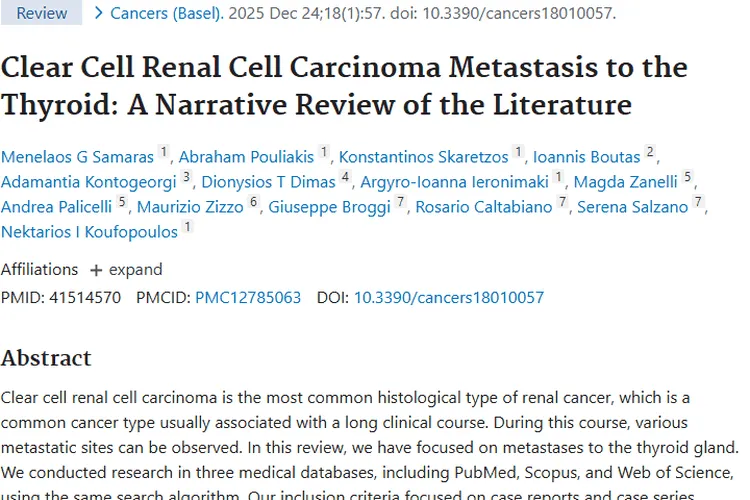
Task: Click the Review article type badge
Action: pyautogui.click(x=42, y=14)
